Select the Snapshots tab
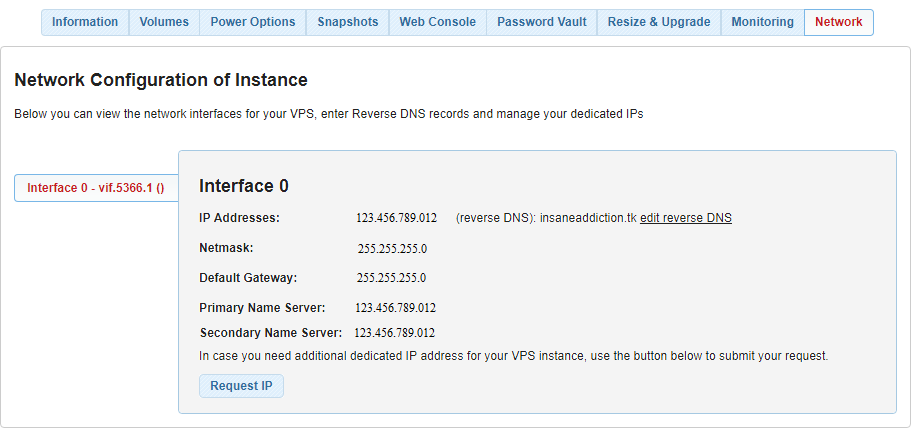The image size is (912, 430). (347, 22)
